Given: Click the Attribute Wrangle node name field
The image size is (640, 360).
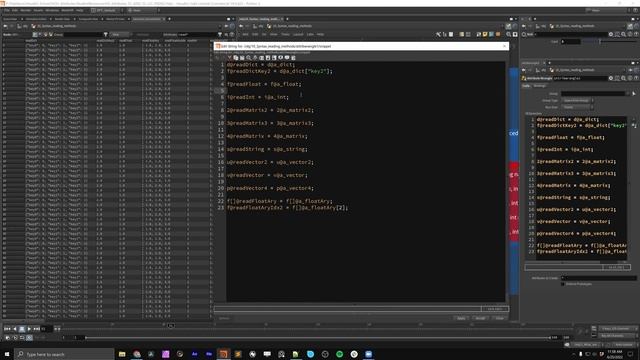Looking at the screenshot, I should tap(580, 78).
